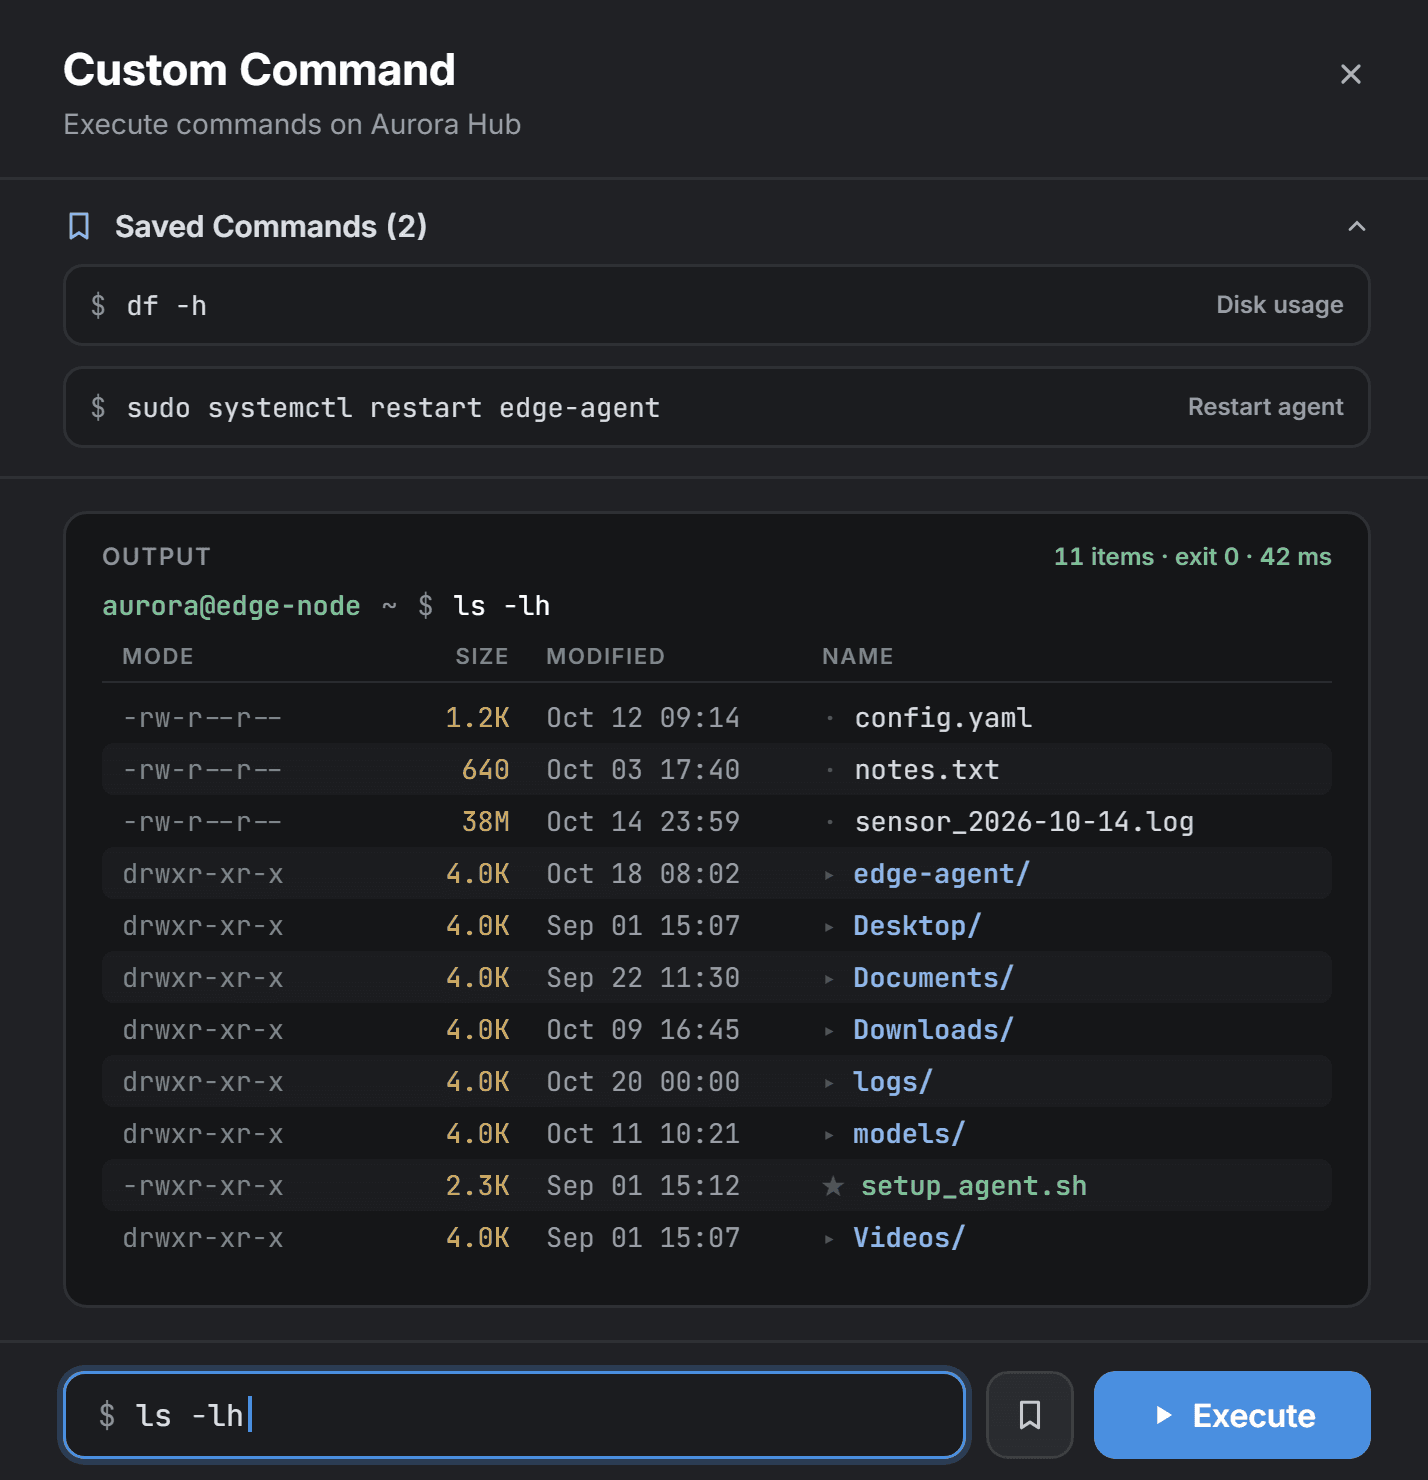The height and width of the screenshot is (1480, 1428).
Task: Click the Execute button
Action: 1232,1415
